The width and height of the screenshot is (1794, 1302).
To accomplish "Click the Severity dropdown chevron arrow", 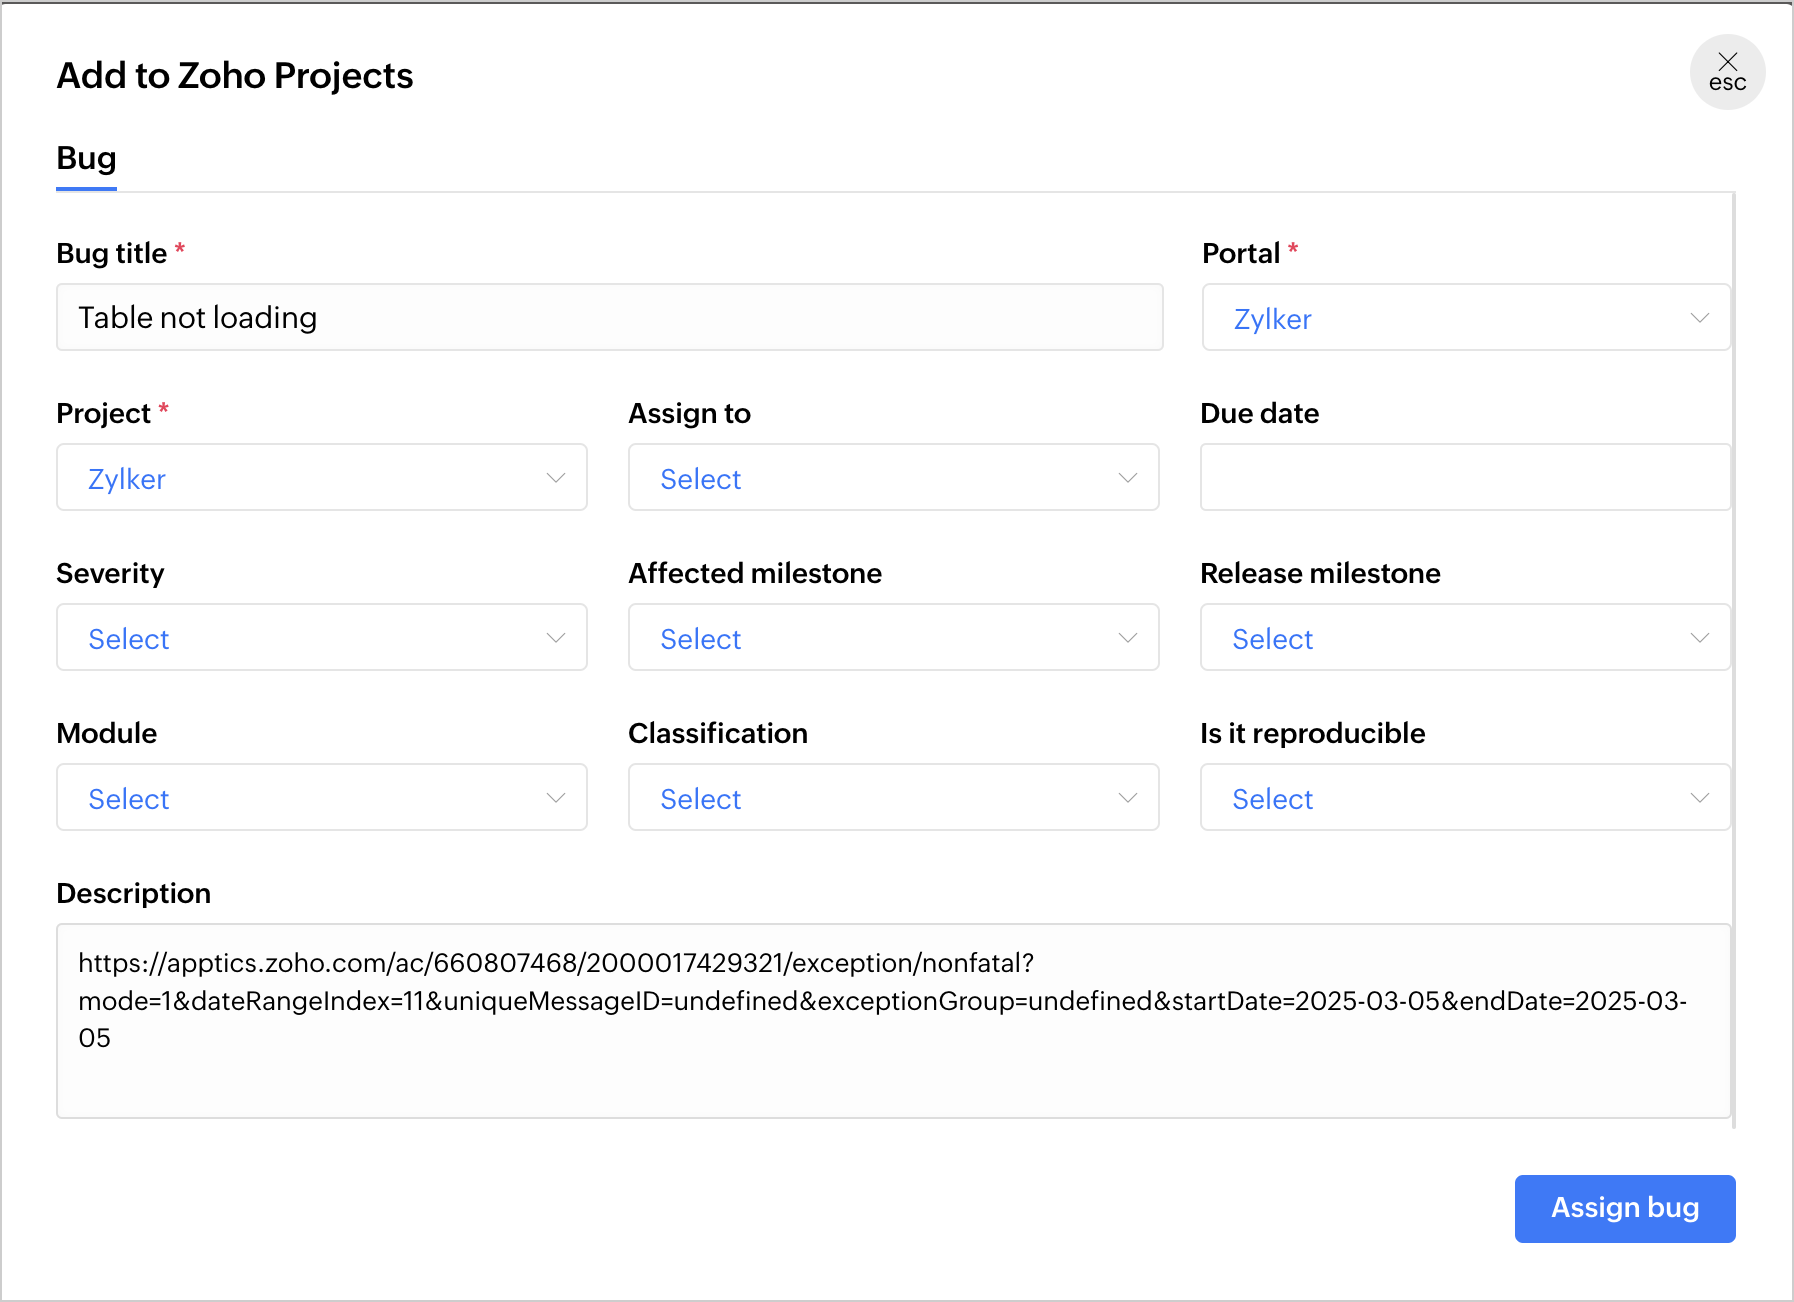I will pyautogui.click(x=556, y=638).
